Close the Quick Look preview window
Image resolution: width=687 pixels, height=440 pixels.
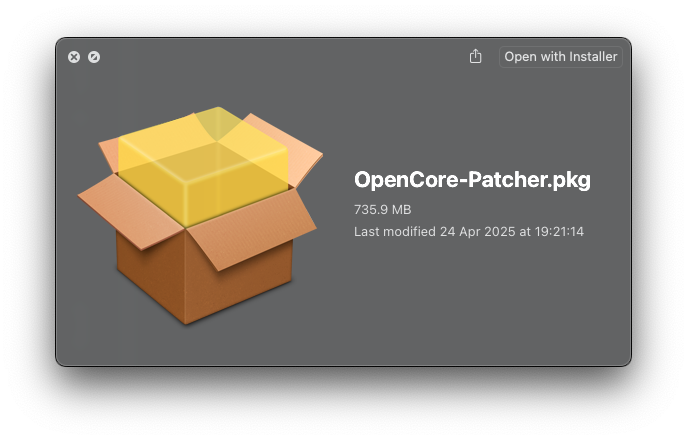(x=74, y=57)
